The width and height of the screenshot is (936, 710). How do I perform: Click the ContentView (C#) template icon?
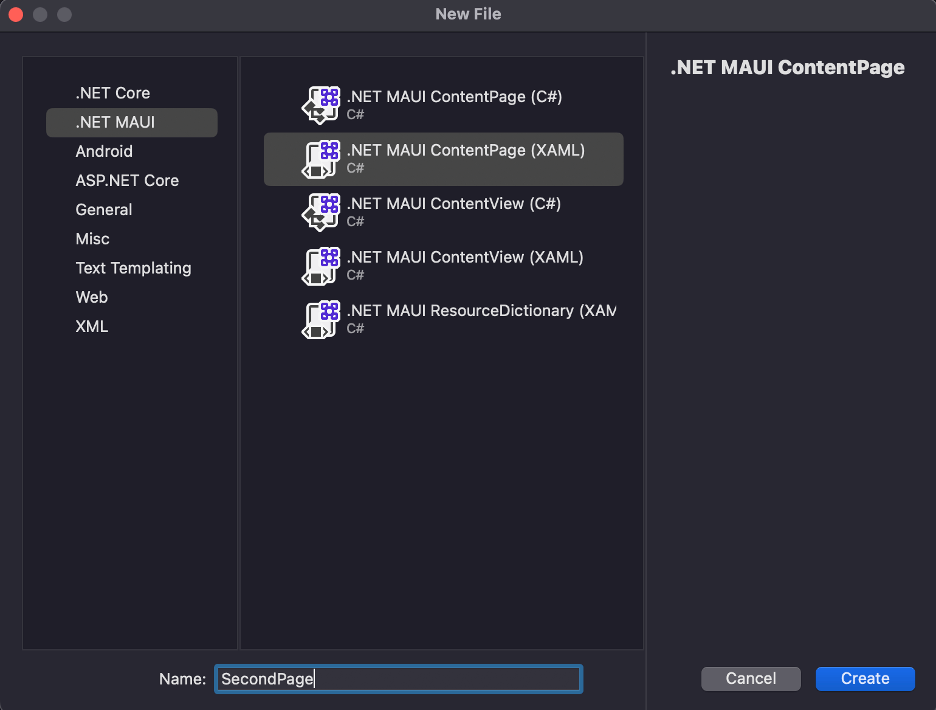[x=321, y=212]
